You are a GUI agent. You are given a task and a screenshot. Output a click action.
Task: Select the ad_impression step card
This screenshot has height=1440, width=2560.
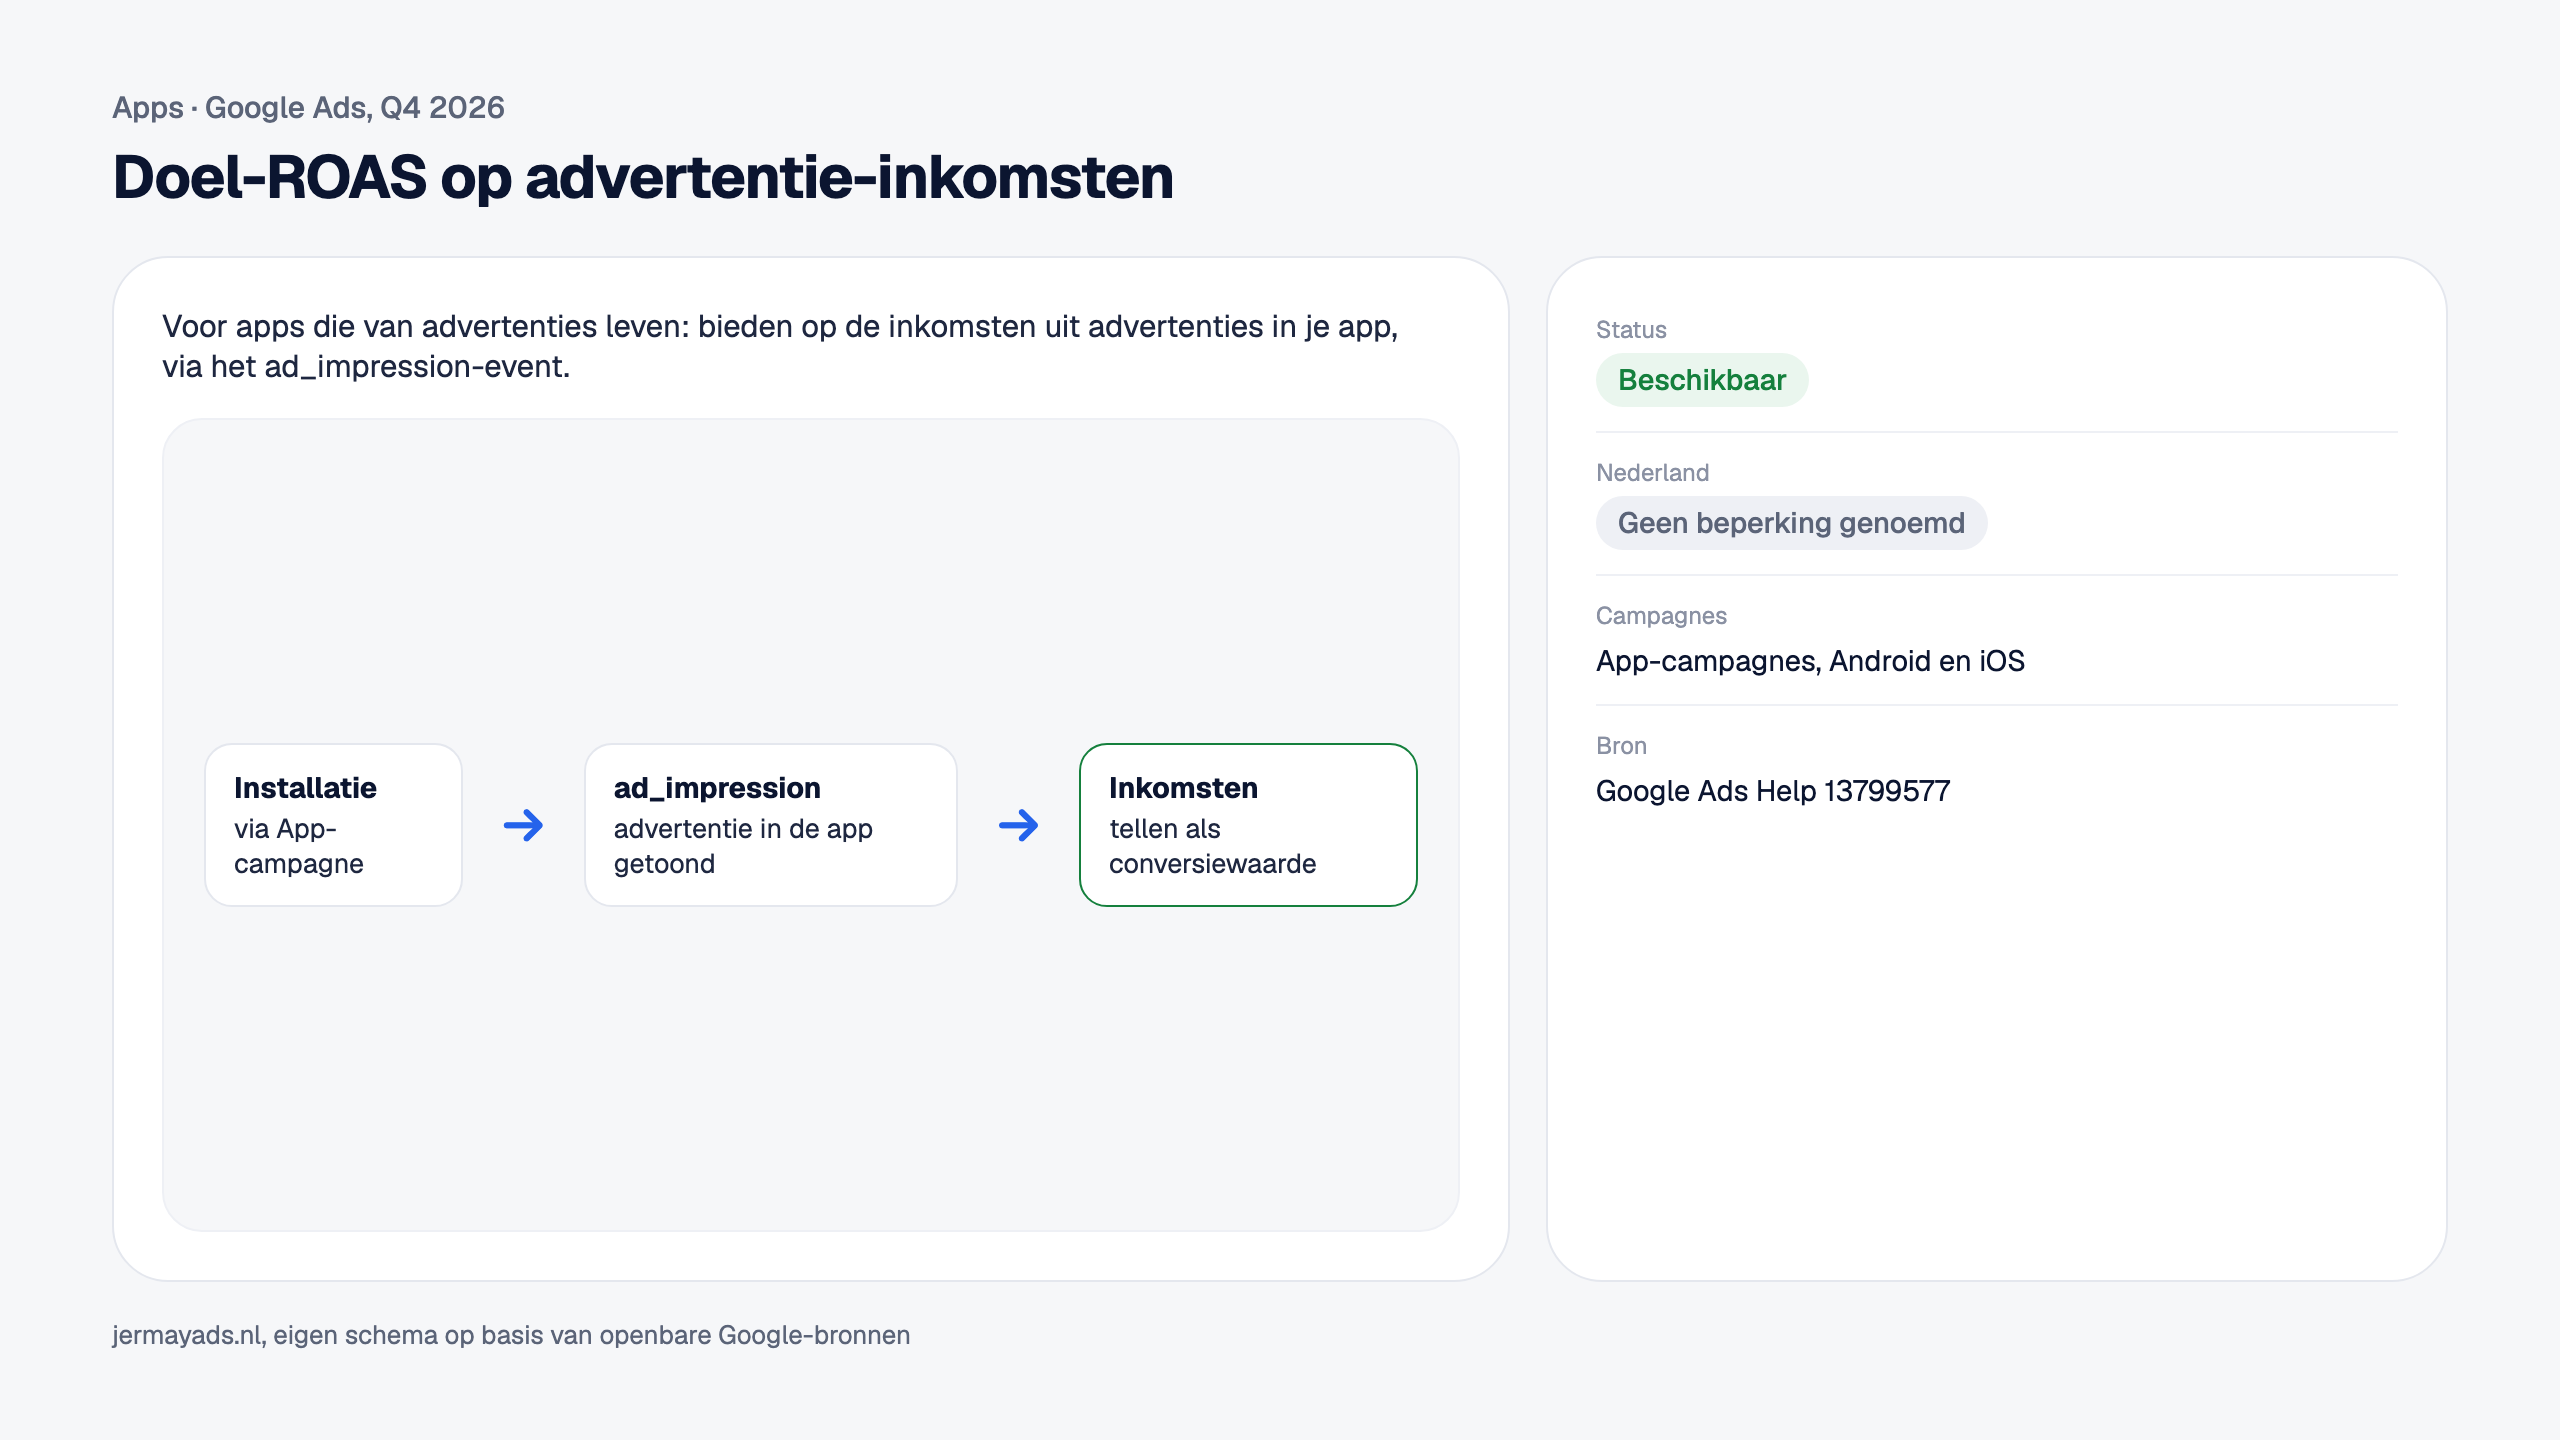(770, 825)
